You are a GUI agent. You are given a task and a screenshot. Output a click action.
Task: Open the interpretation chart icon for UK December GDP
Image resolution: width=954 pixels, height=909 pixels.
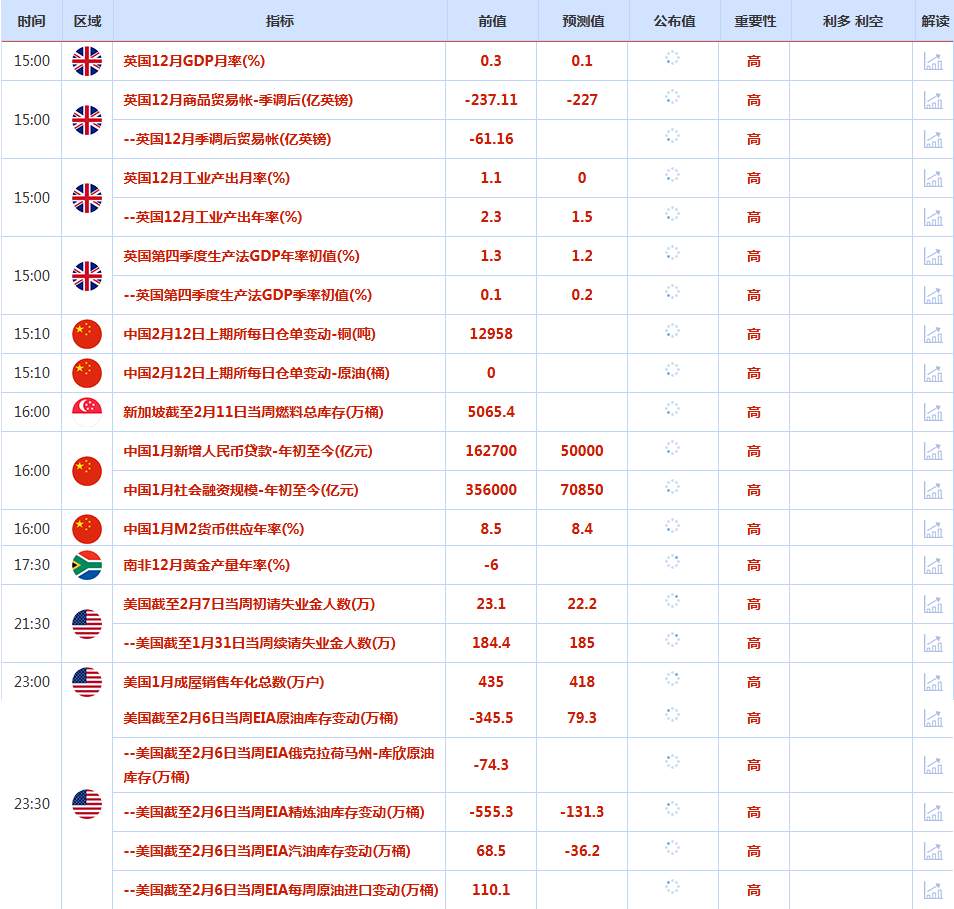[932, 60]
